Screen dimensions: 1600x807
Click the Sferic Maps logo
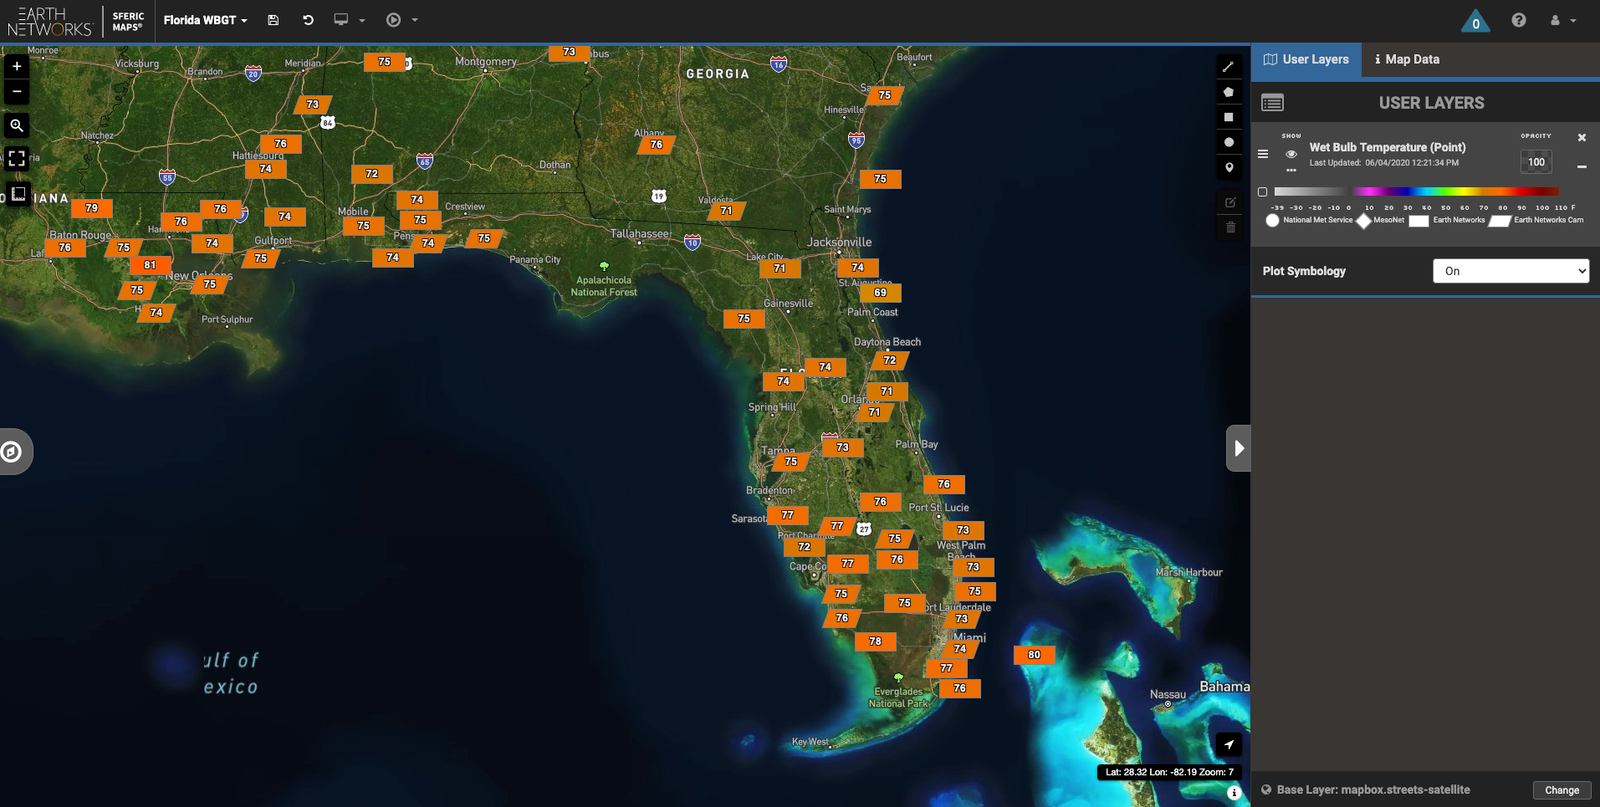[128, 21]
